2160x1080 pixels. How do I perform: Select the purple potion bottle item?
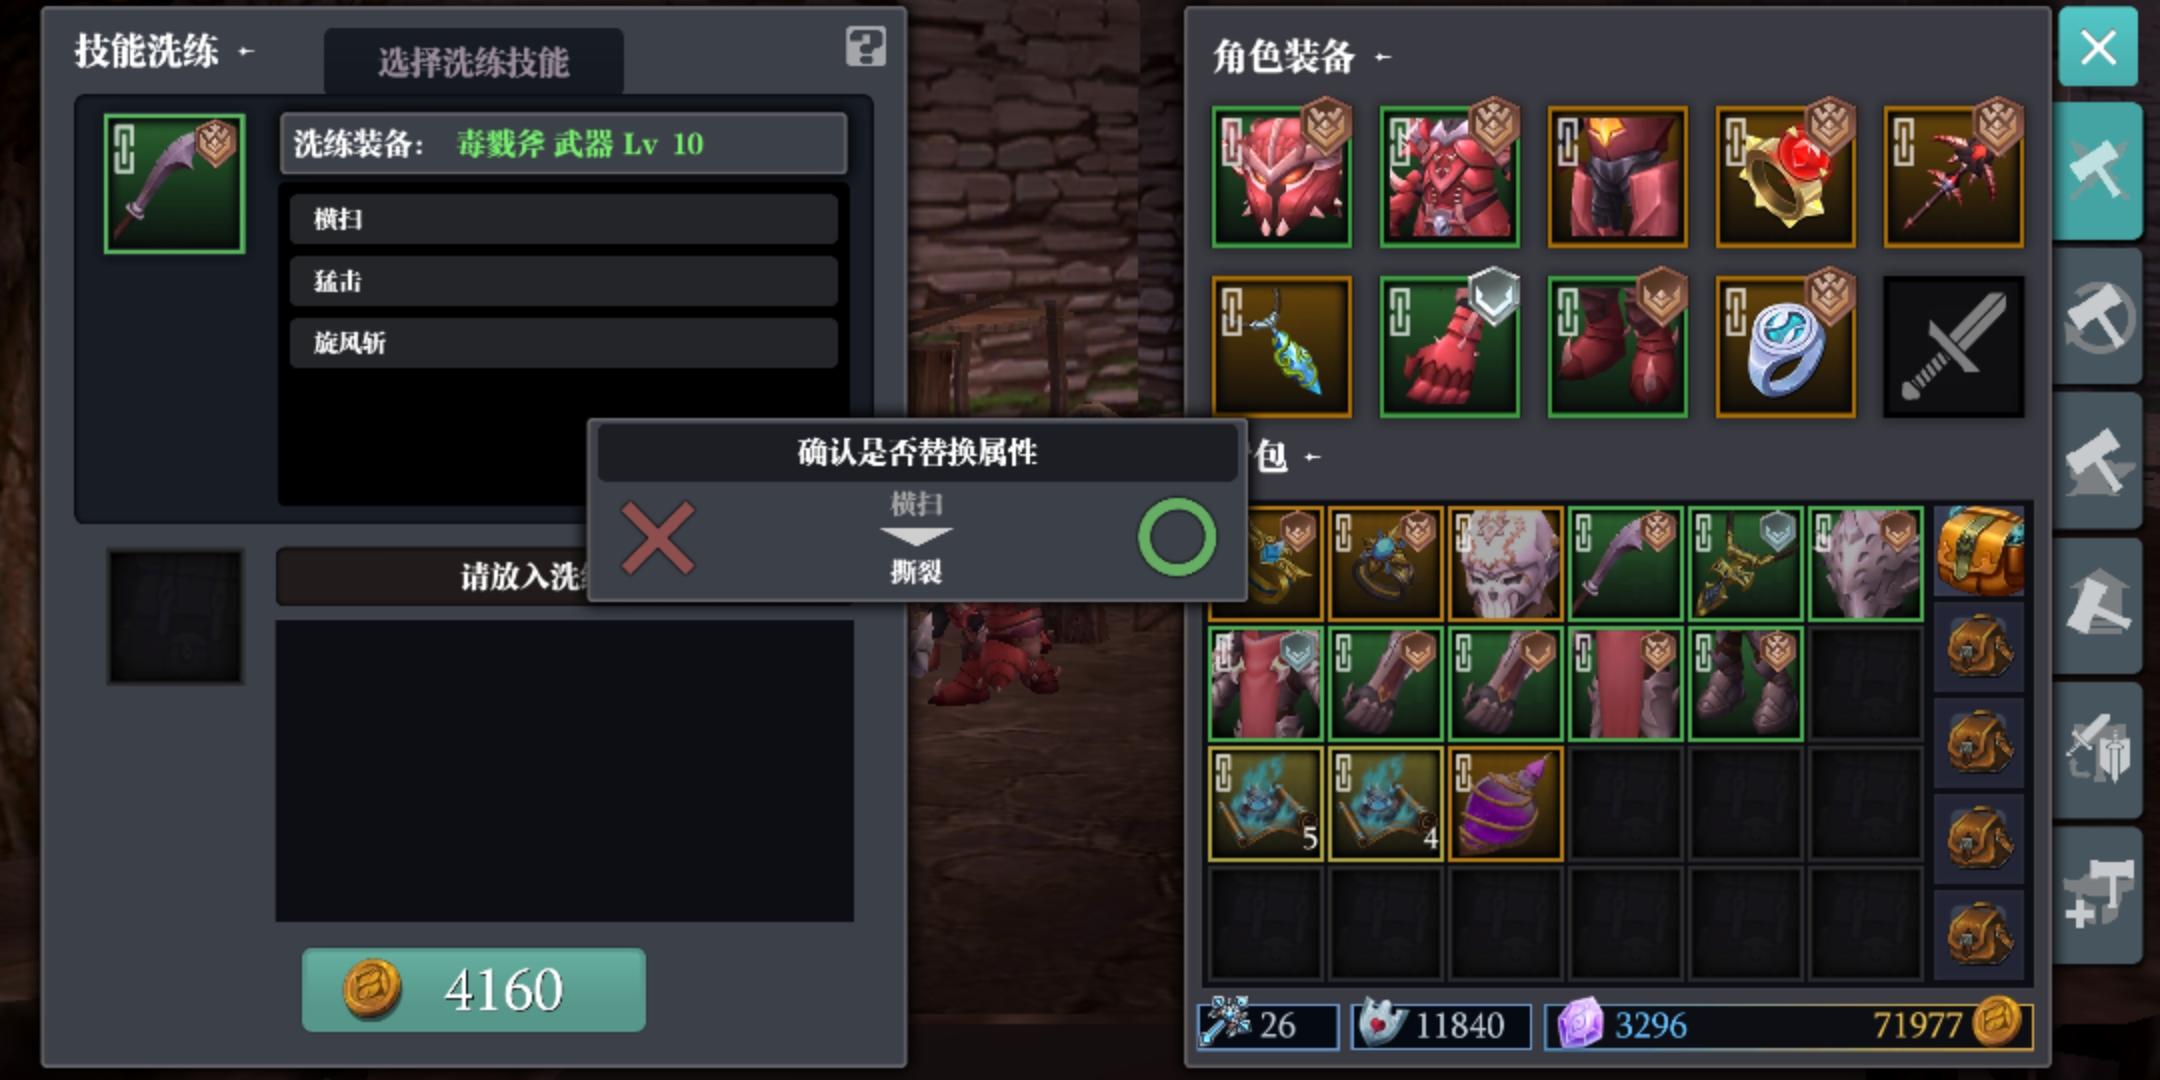coord(1505,804)
